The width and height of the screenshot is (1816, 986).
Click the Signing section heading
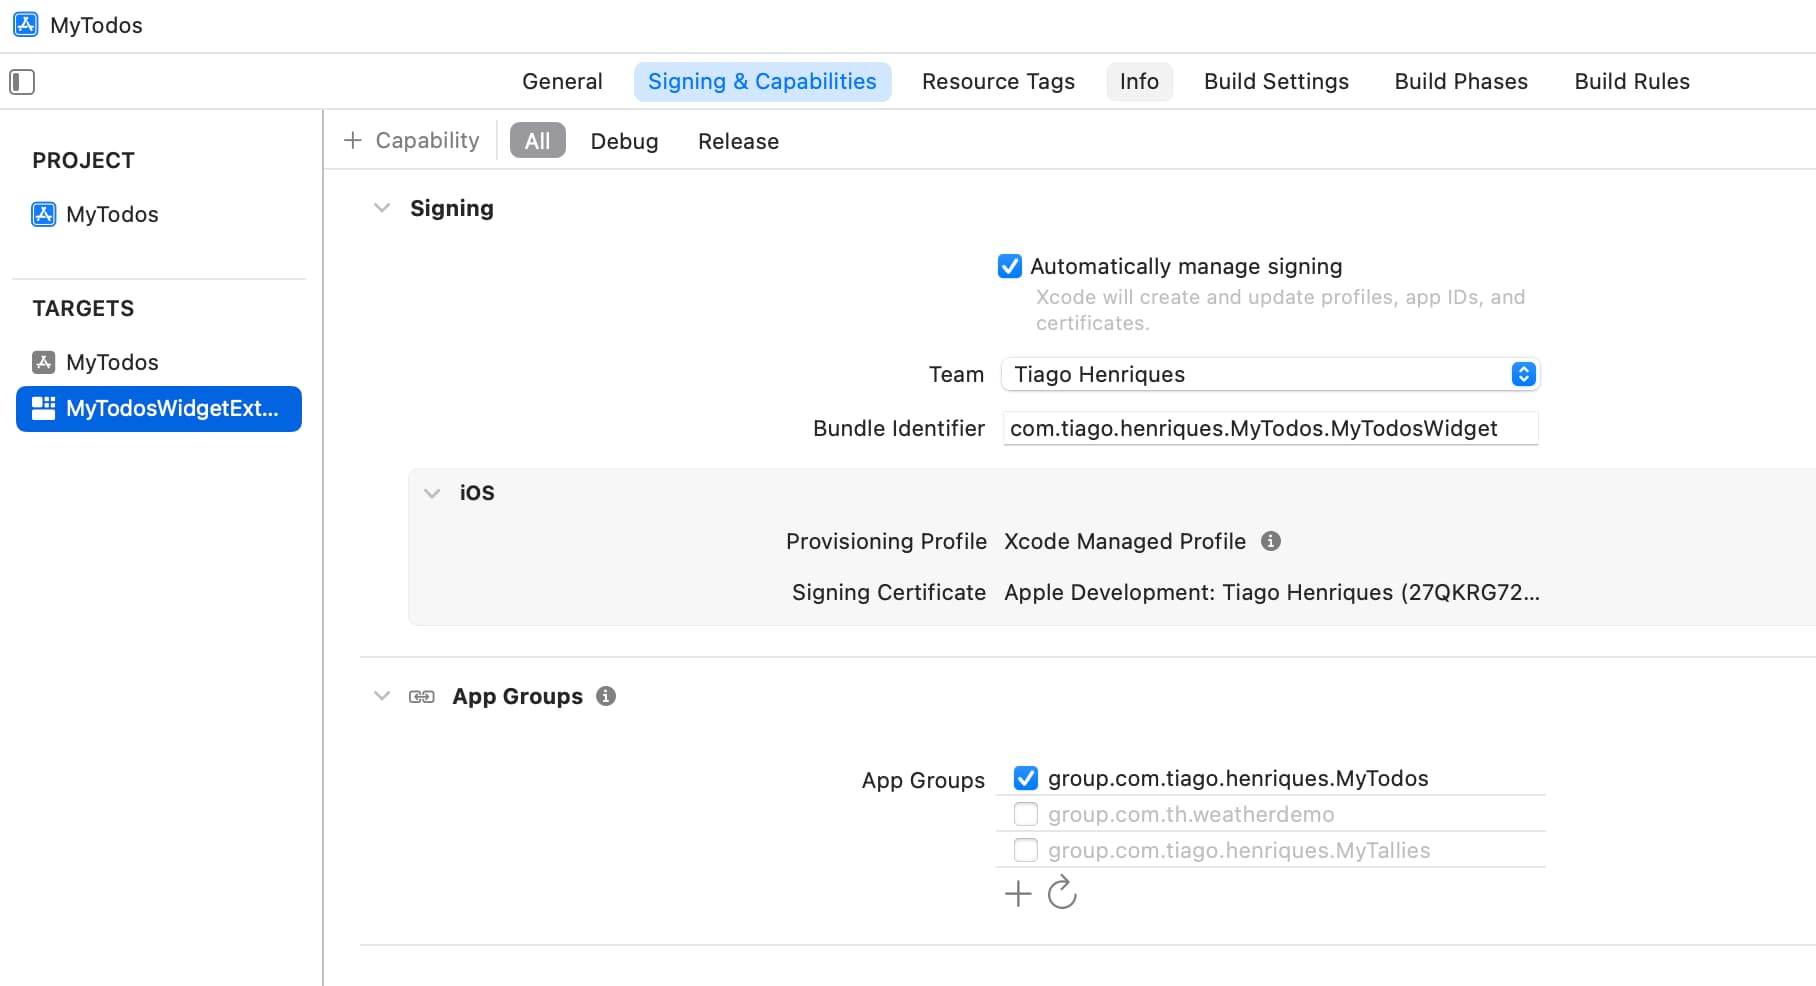[x=452, y=208]
